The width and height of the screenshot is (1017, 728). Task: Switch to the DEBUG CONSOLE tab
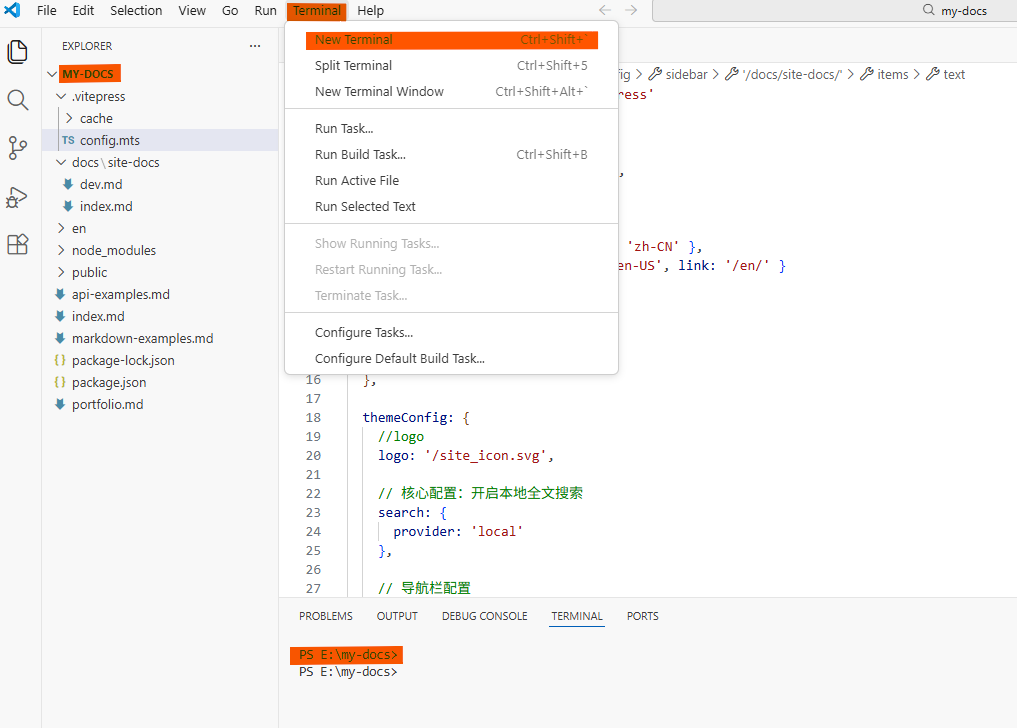coord(484,616)
